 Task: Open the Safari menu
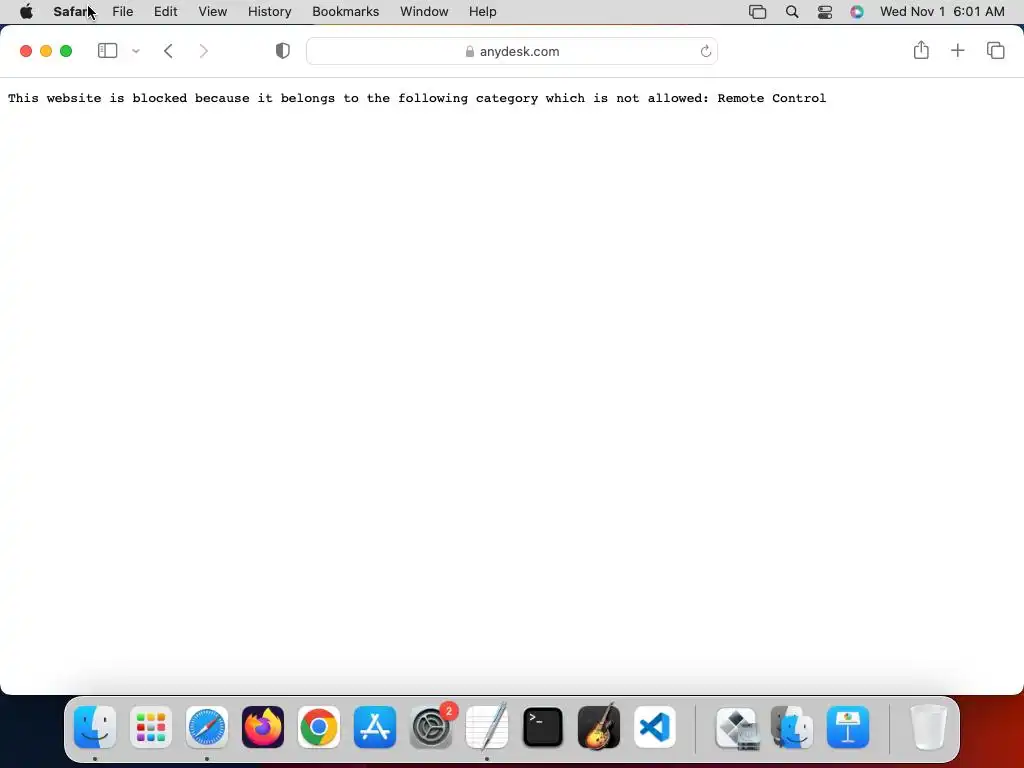coord(72,12)
